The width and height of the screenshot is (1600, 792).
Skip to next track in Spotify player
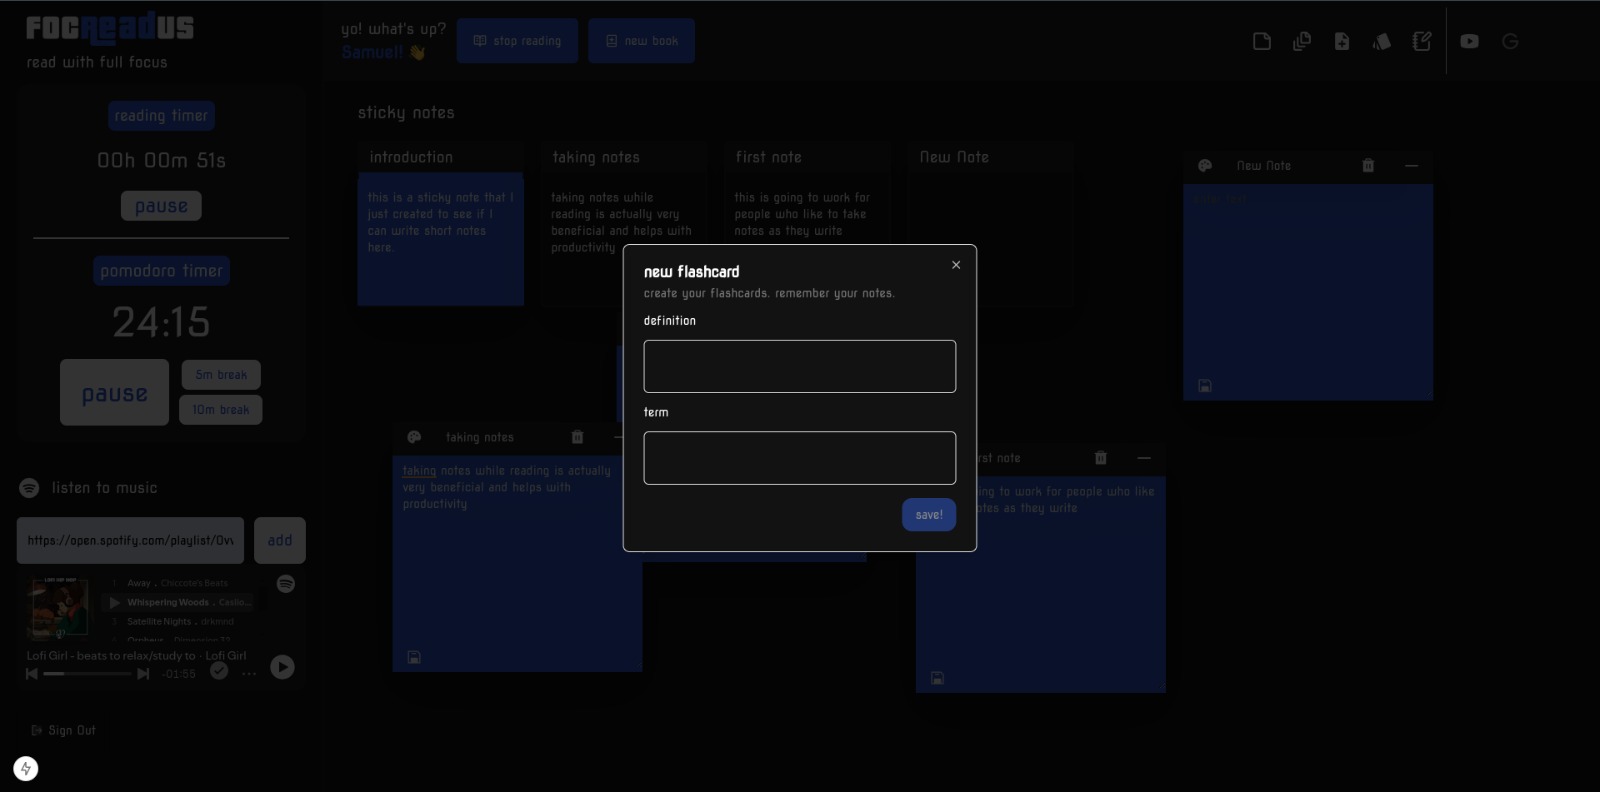143,674
